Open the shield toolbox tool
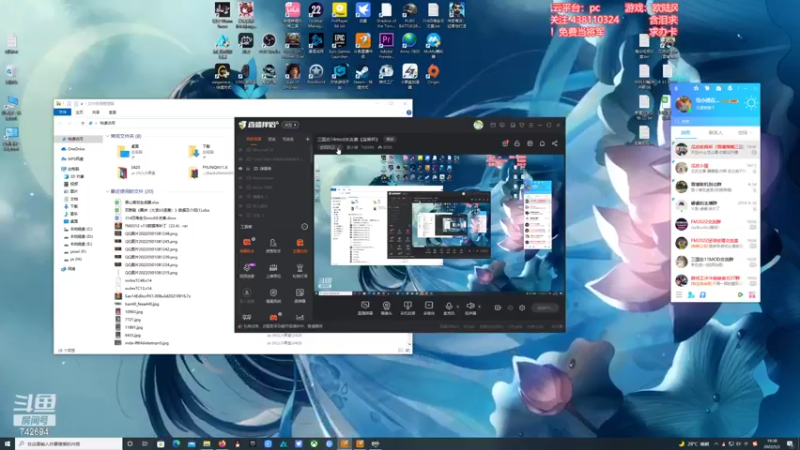The width and height of the screenshot is (800, 450). pyautogui.click(x=273, y=292)
